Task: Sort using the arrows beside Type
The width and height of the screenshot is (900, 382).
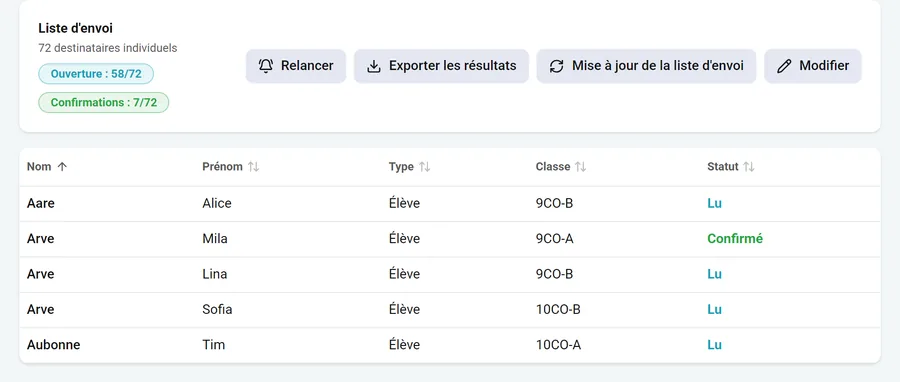Action: point(424,167)
